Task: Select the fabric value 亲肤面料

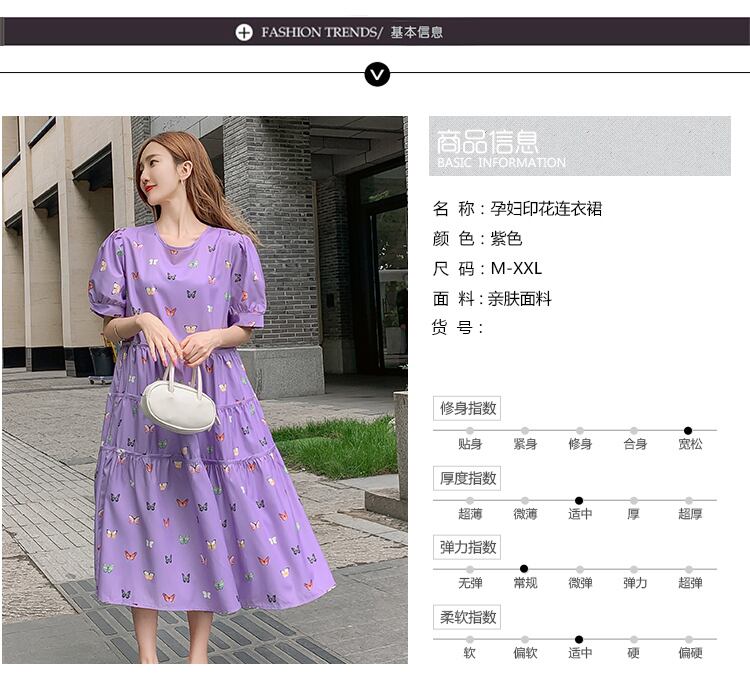Action: pyautogui.click(x=519, y=299)
